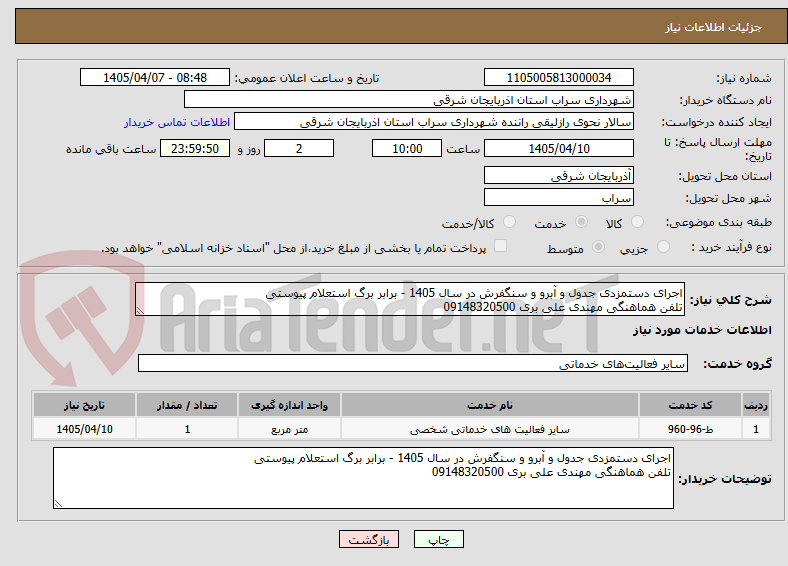788x566 pixels.
Task: Click سایر فعالیت های خدماتی شخصی cell
Action: pyautogui.click(x=489, y=429)
